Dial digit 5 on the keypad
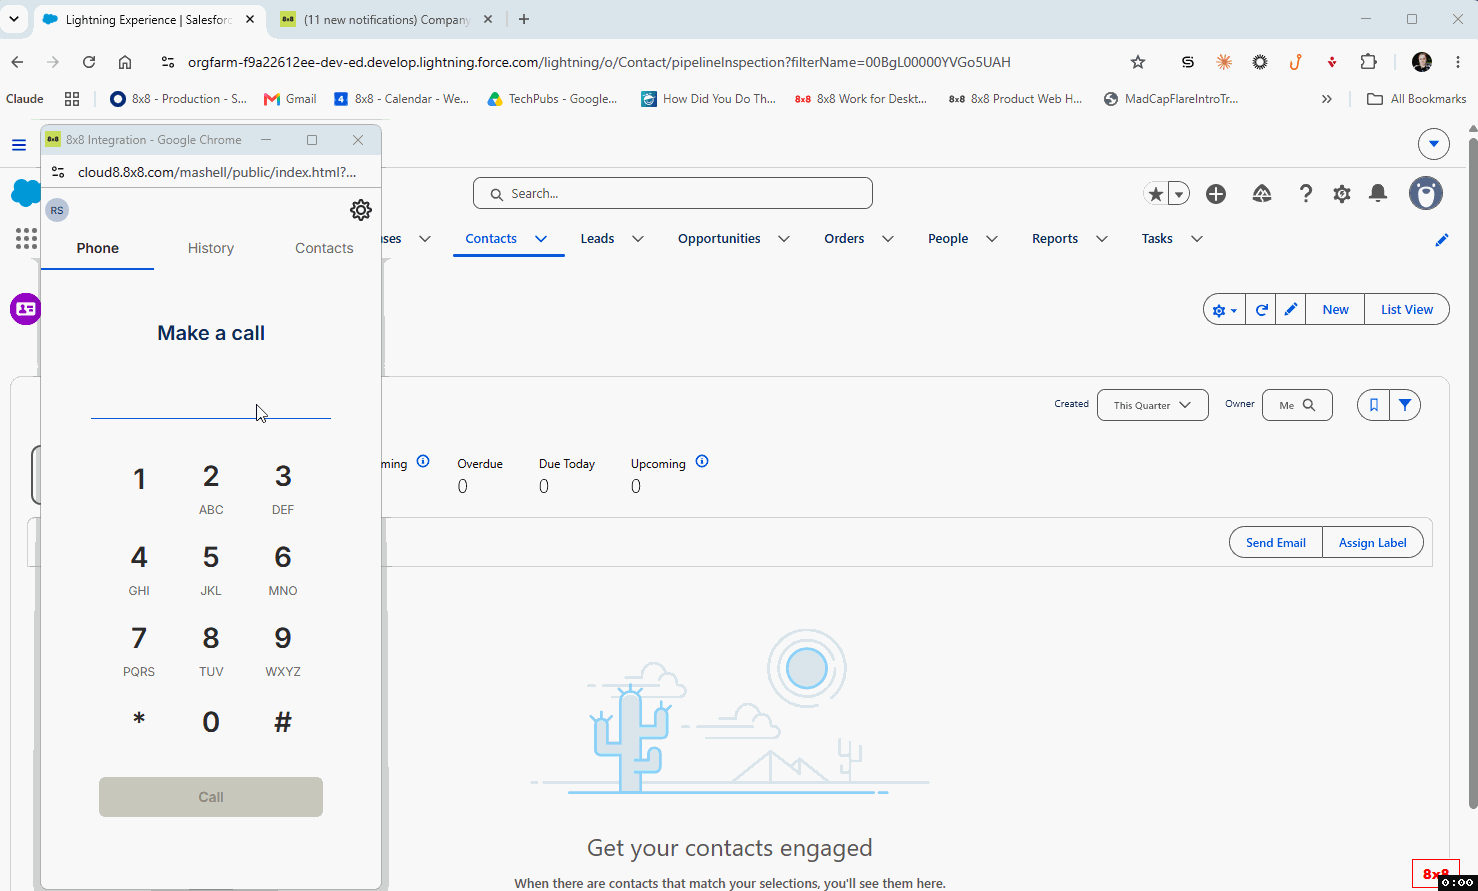 (211, 568)
